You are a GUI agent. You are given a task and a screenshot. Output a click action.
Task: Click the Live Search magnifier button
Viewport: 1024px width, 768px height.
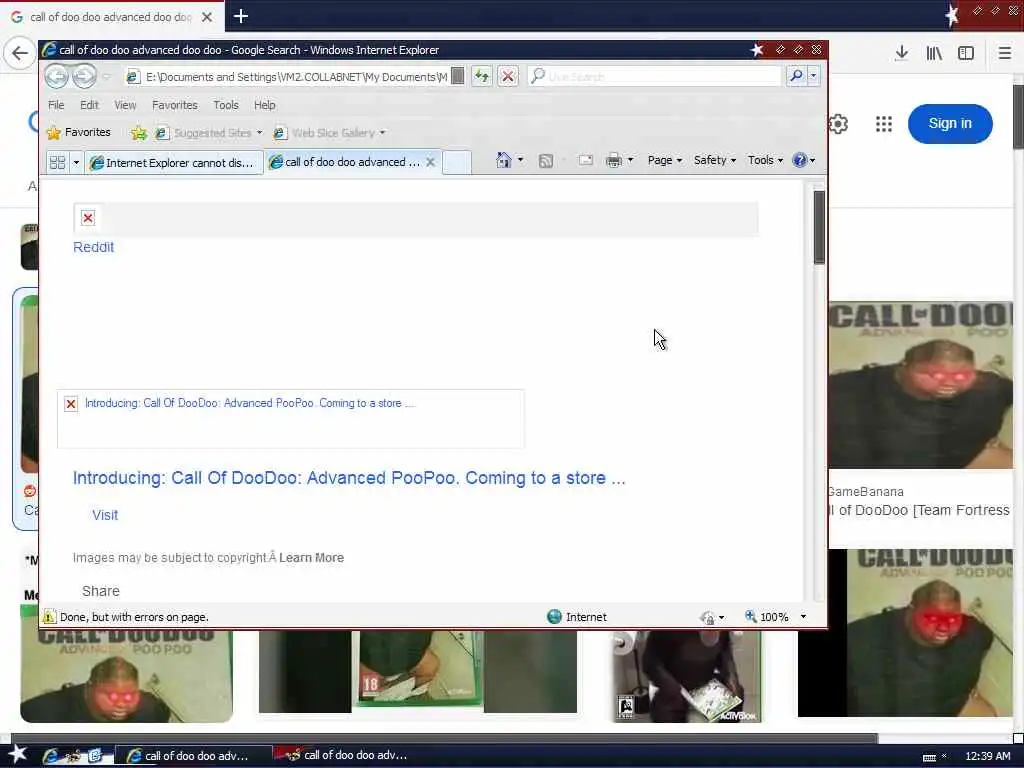pyautogui.click(x=796, y=76)
